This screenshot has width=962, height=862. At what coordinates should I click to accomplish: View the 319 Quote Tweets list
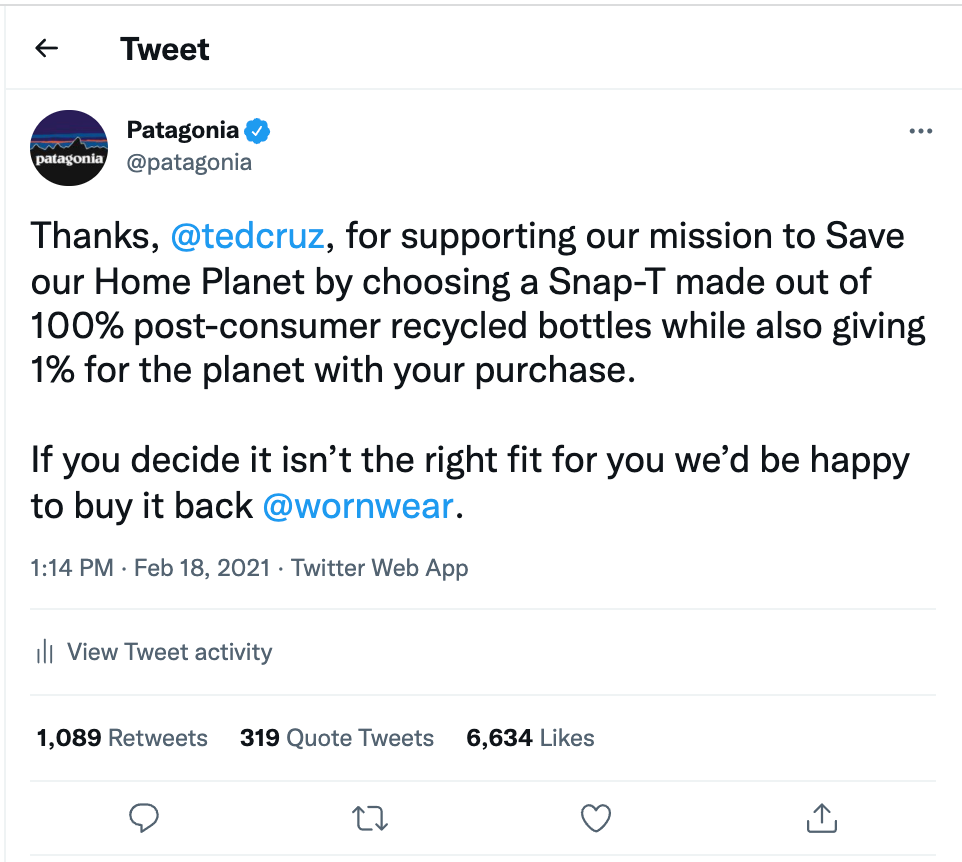[337, 738]
